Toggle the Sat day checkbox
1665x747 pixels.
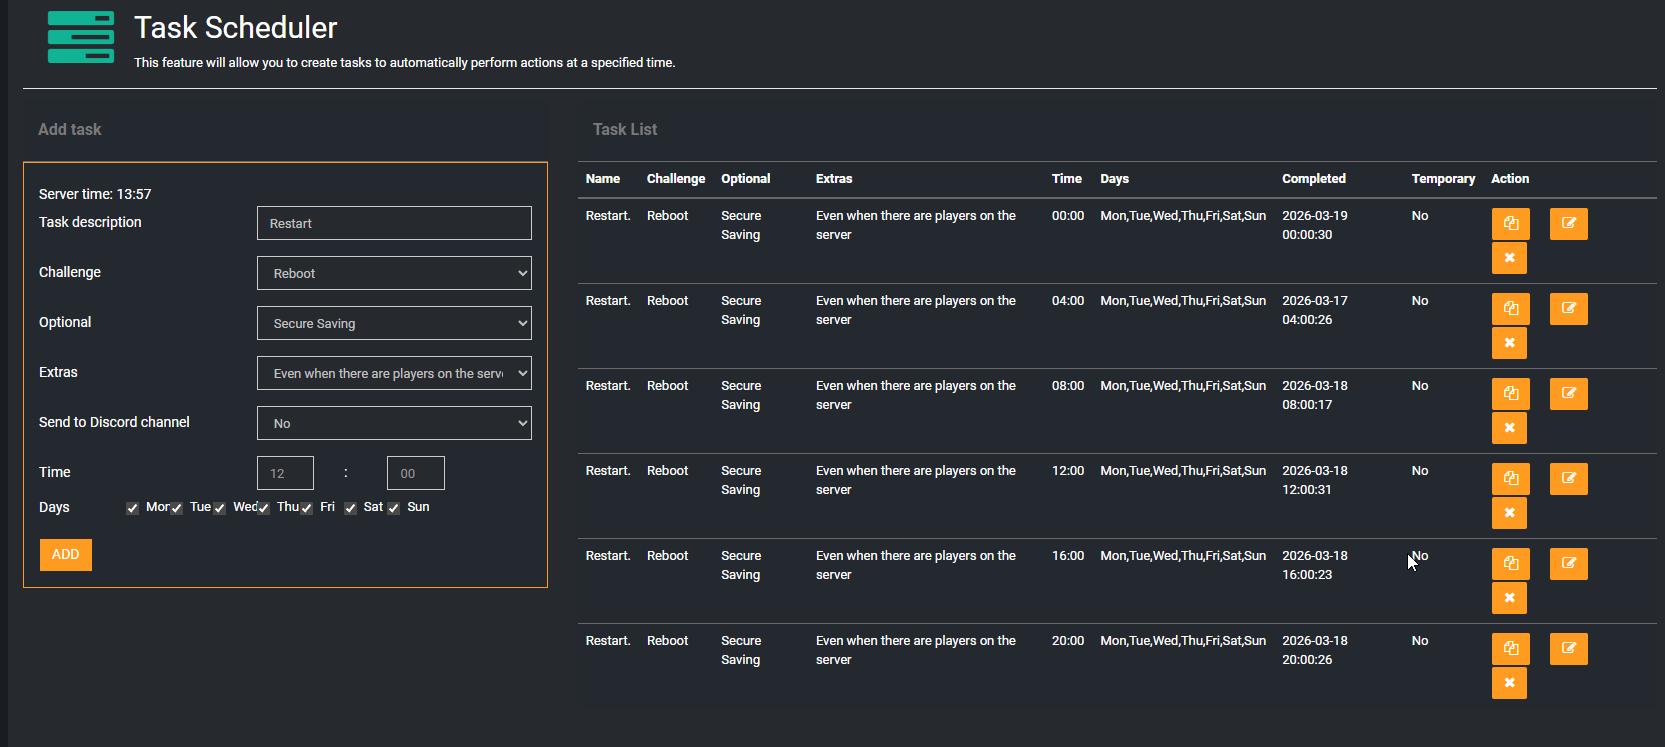(x=350, y=508)
